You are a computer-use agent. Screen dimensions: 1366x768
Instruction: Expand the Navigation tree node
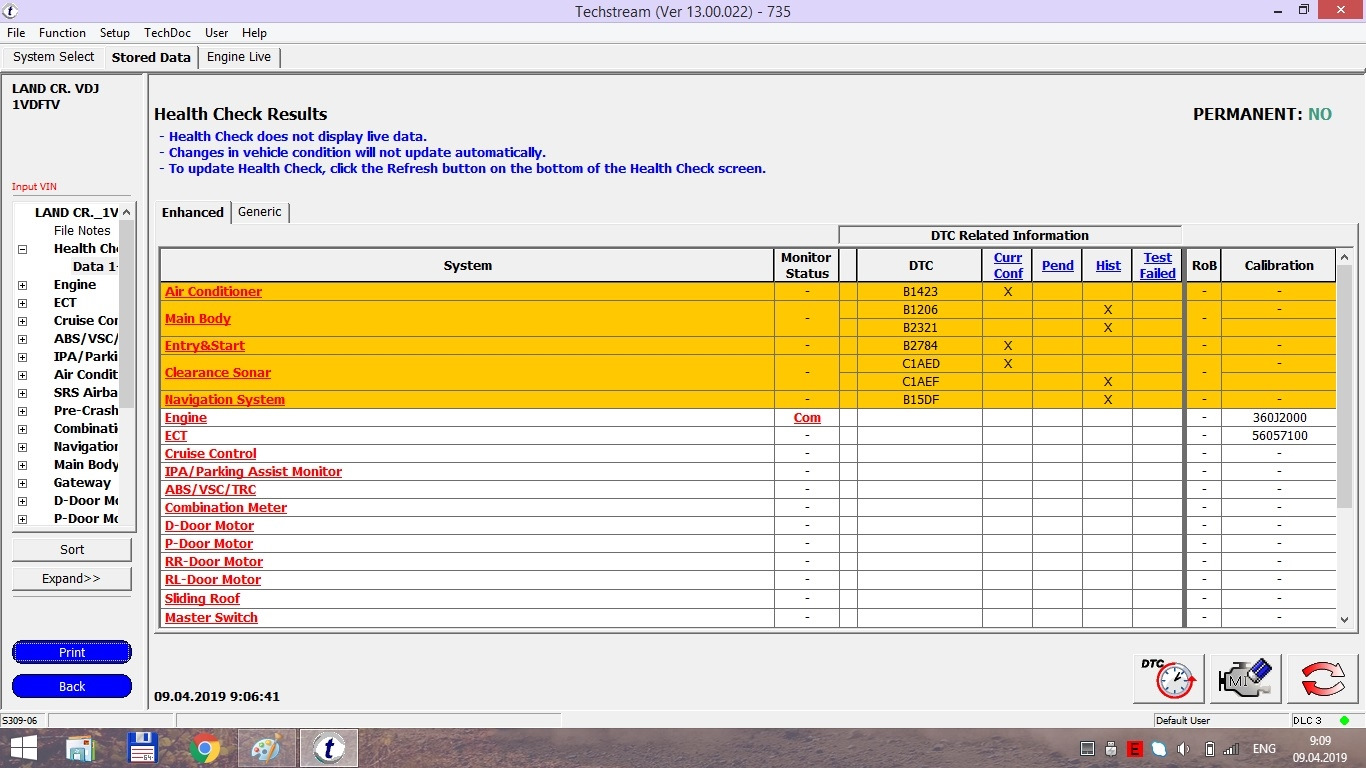pyautogui.click(x=22, y=447)
